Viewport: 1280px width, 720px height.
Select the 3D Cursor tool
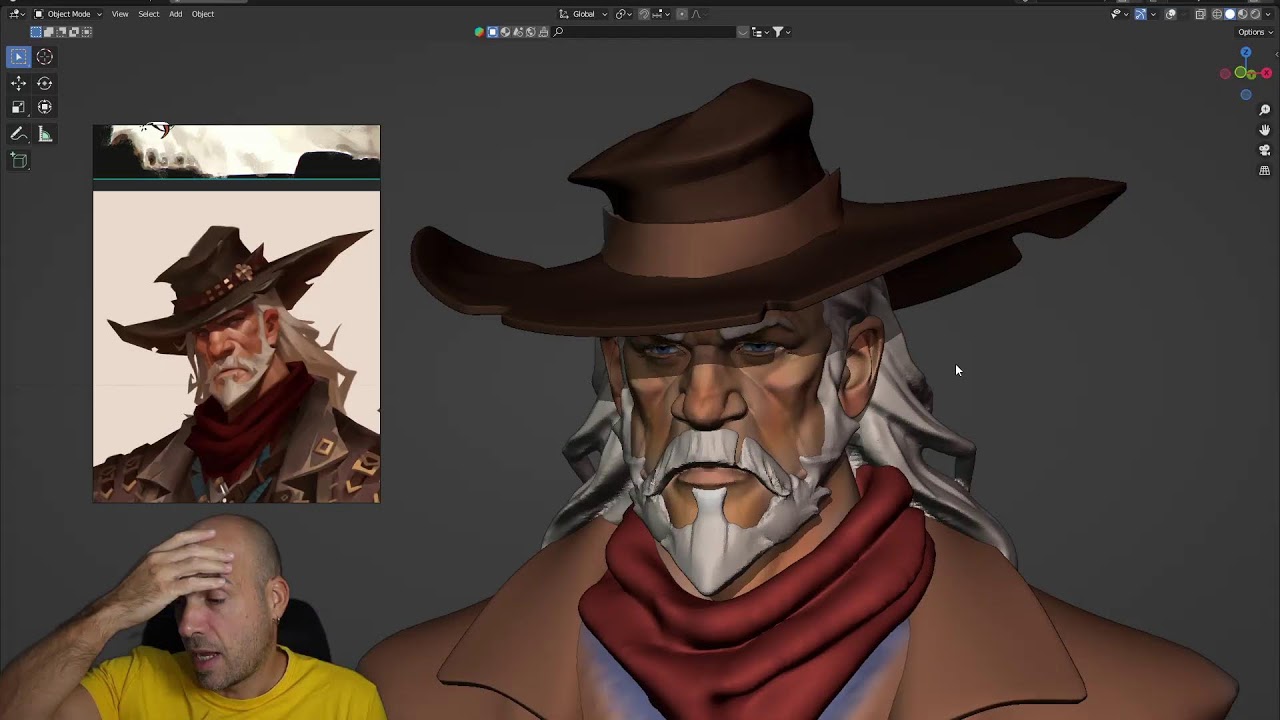(x=45, y=57)
